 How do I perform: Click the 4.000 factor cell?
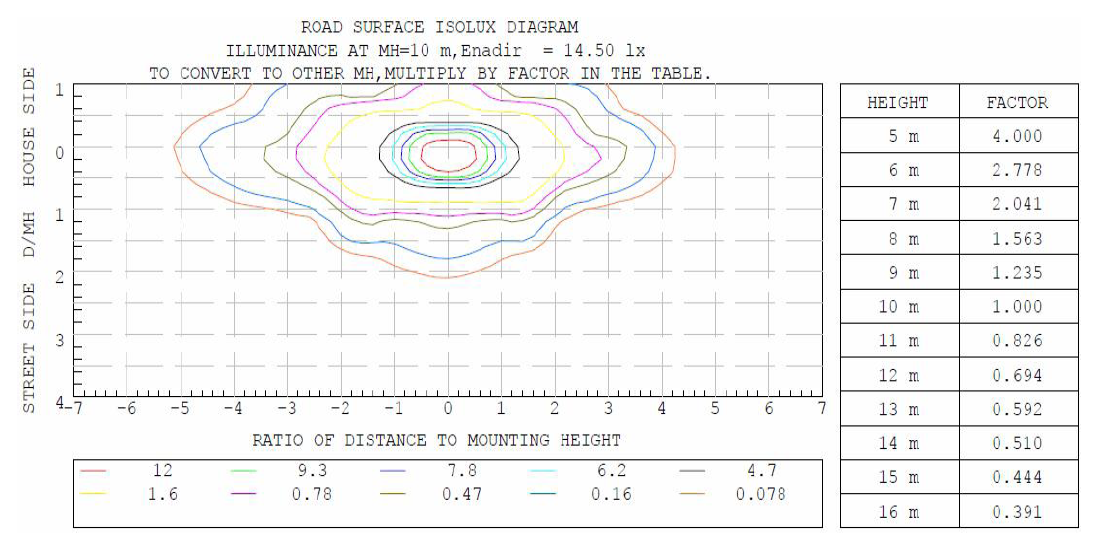pos(1017,137)
